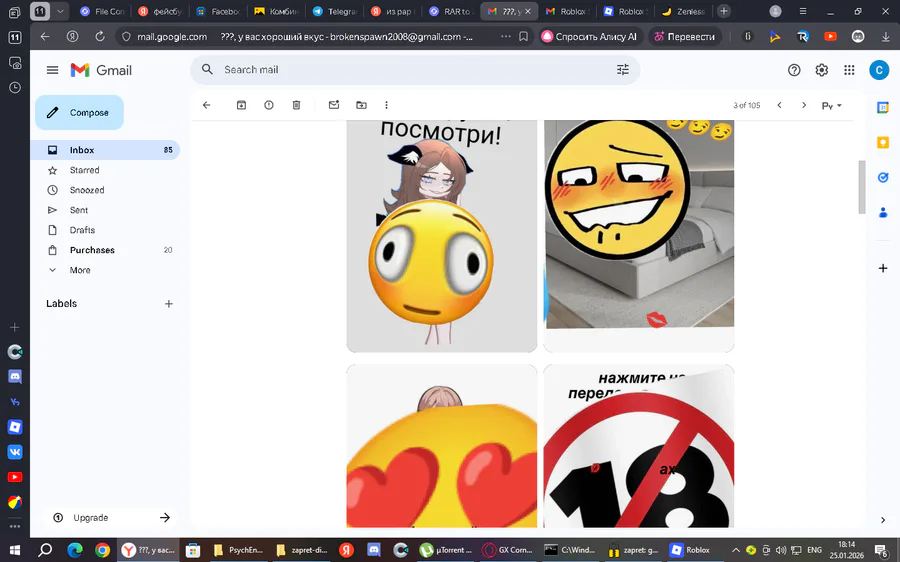The image size is (900, 562).
Task: Open the Windows Start menu
Action: click(14, 550)
